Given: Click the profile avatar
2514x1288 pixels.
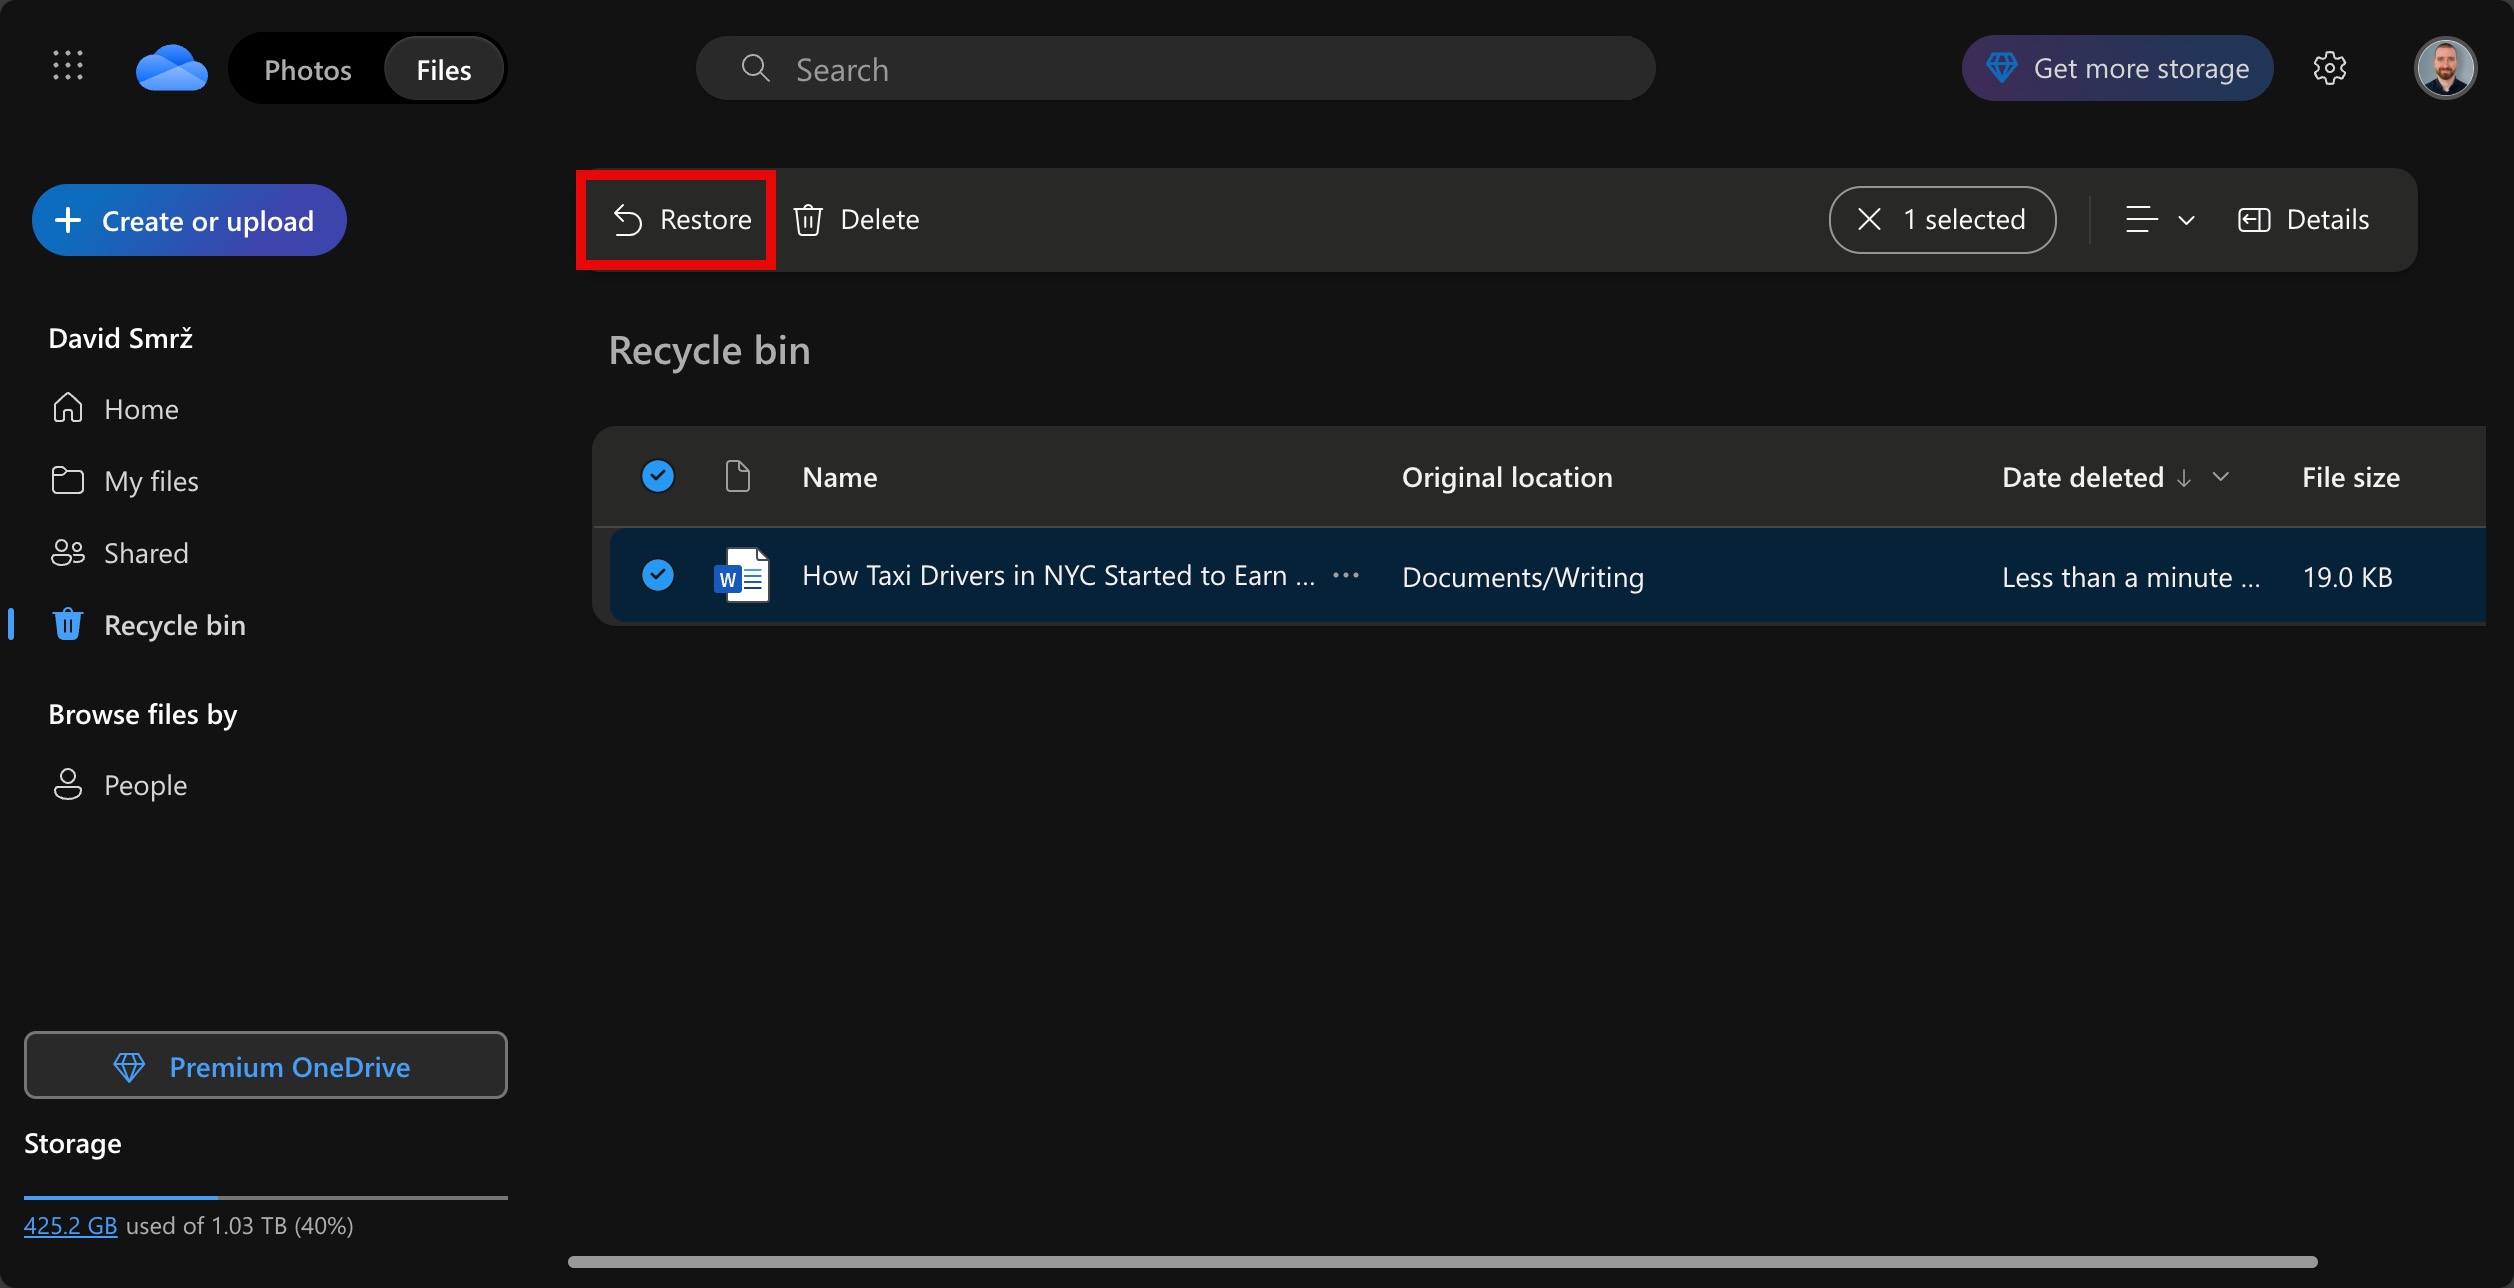Looking at the screenshot, I should pos(2446,67).
